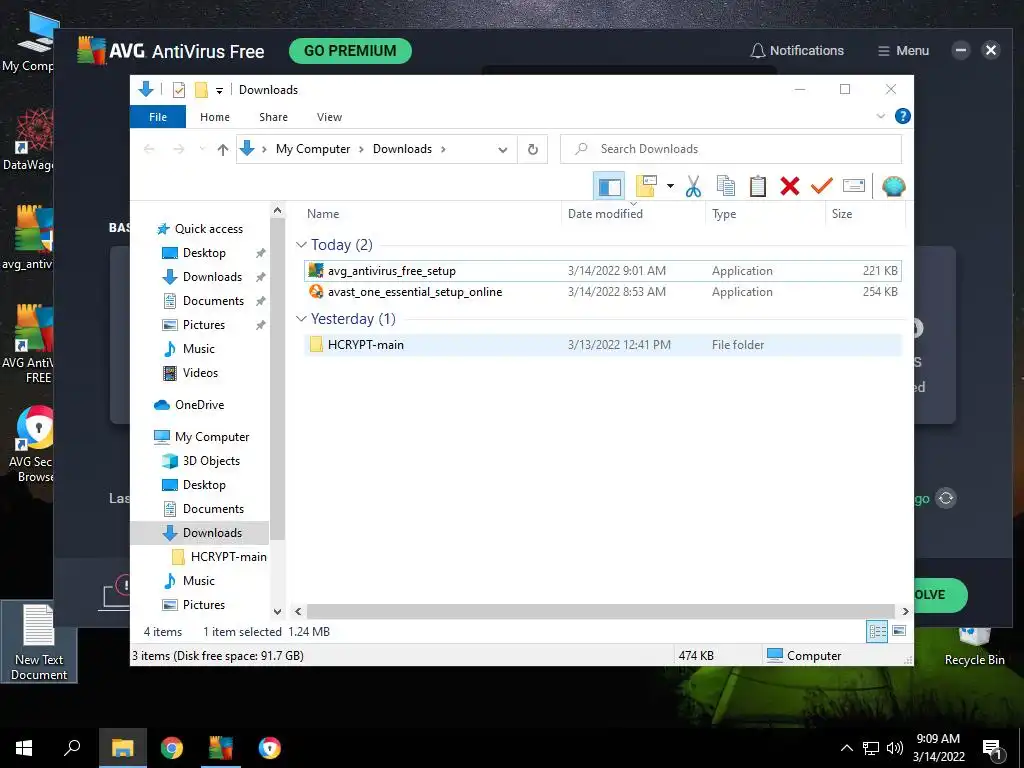This screenshot has height=768, width=1024.
Task: Click the New folder toolbar icon
Action: 646,187
